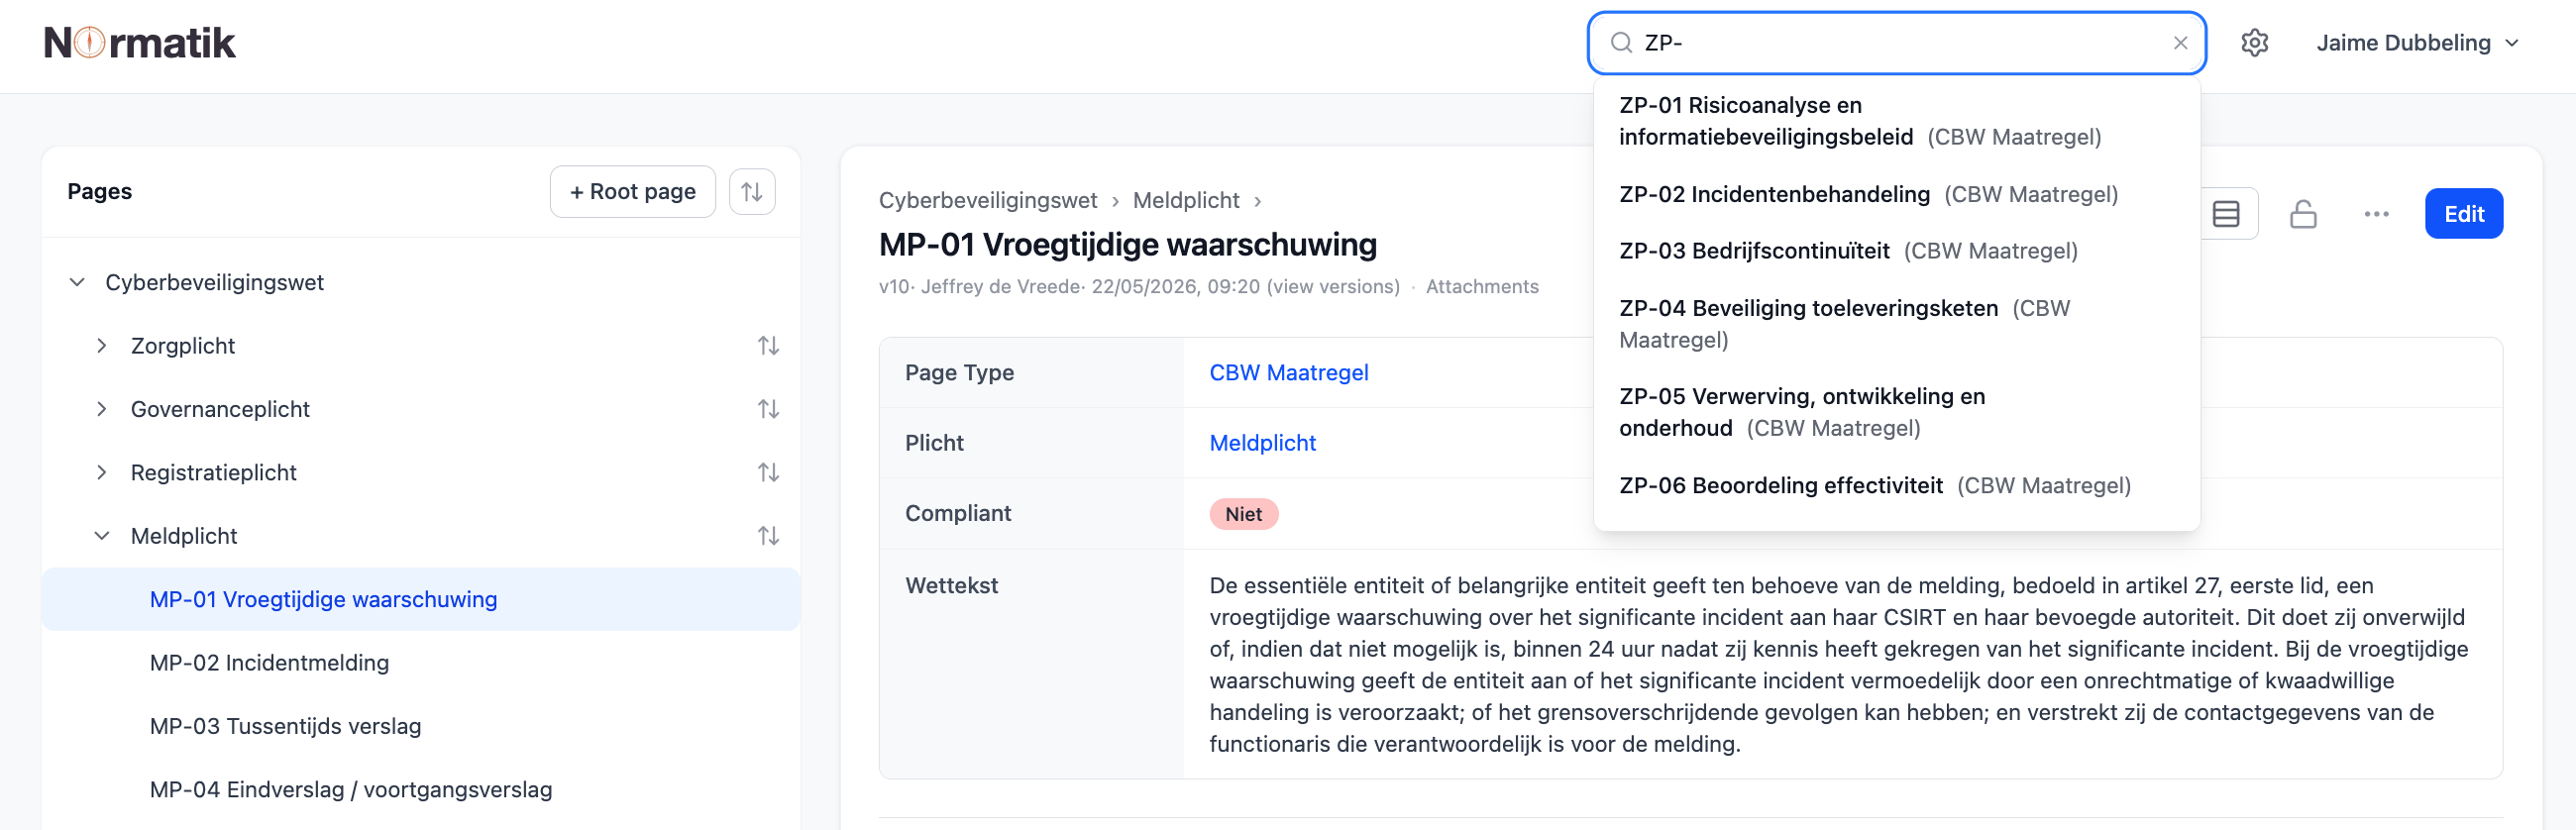2576x830 pixels.
Task: Click the search magnifier icon
Action: (x=1621, y=43)
